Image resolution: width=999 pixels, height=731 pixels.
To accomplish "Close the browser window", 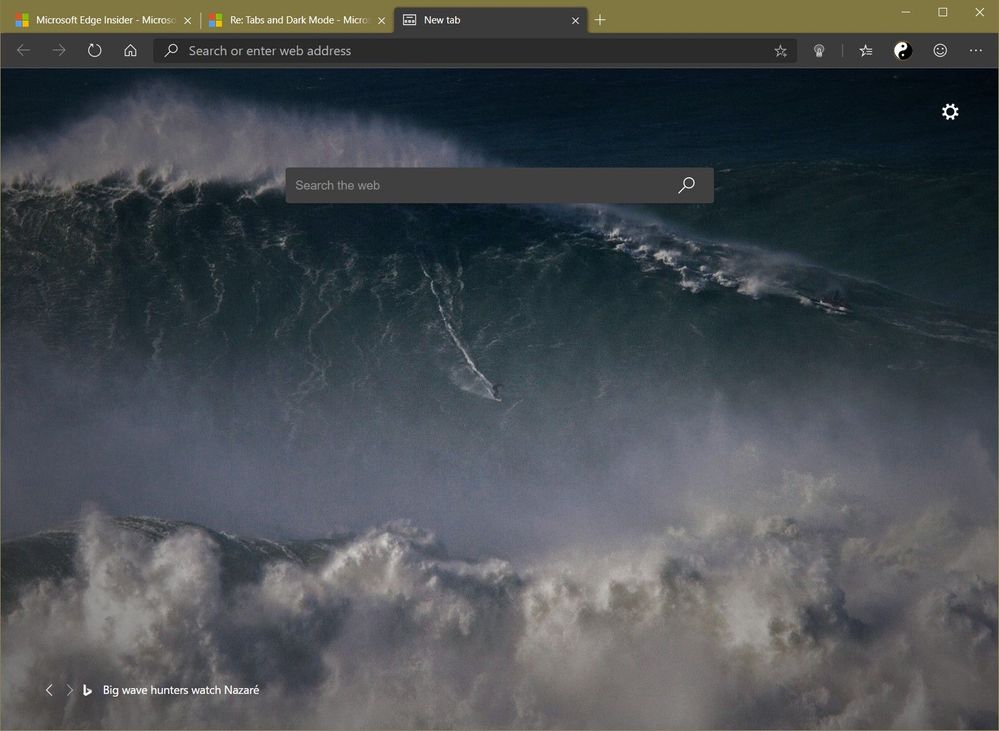I will tap(979, 12).
